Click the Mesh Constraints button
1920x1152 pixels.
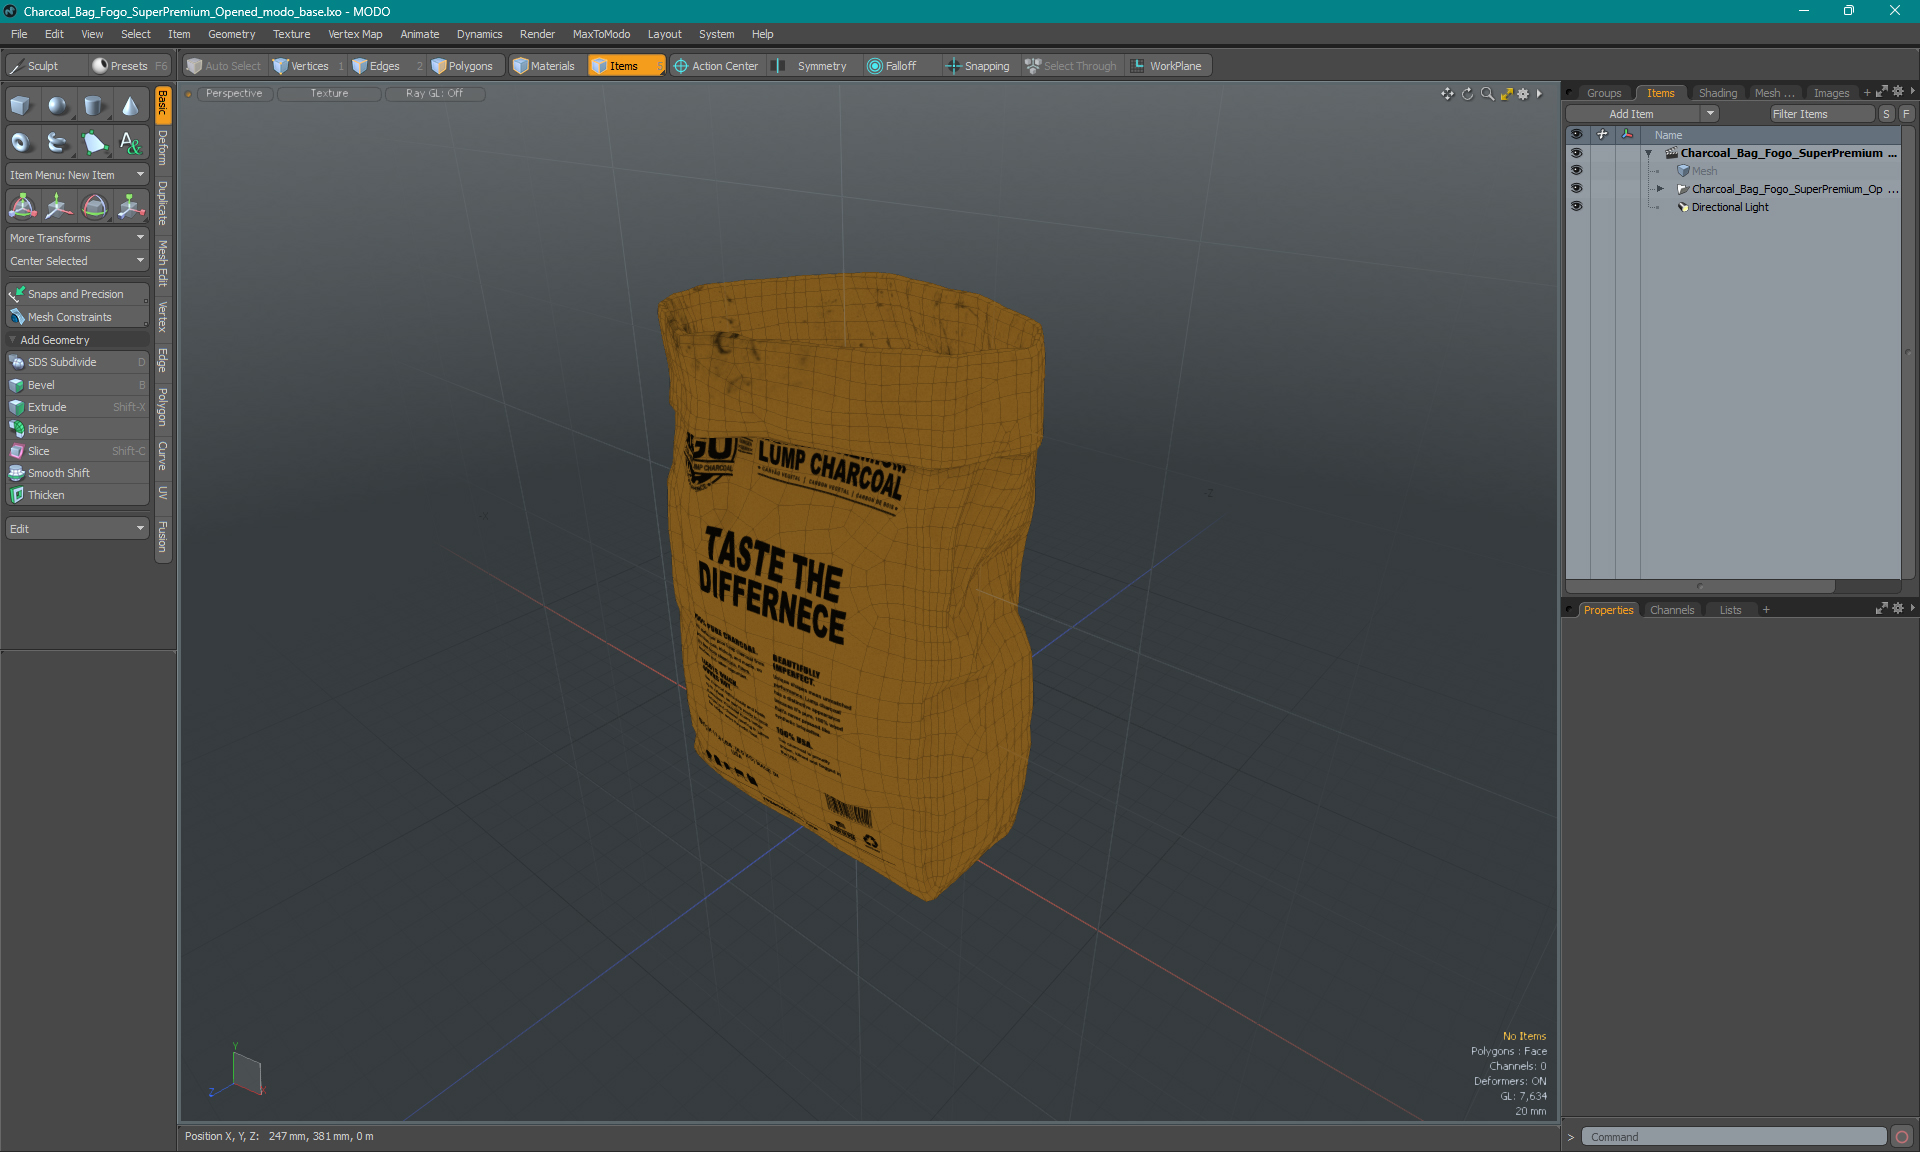(77, 317)
